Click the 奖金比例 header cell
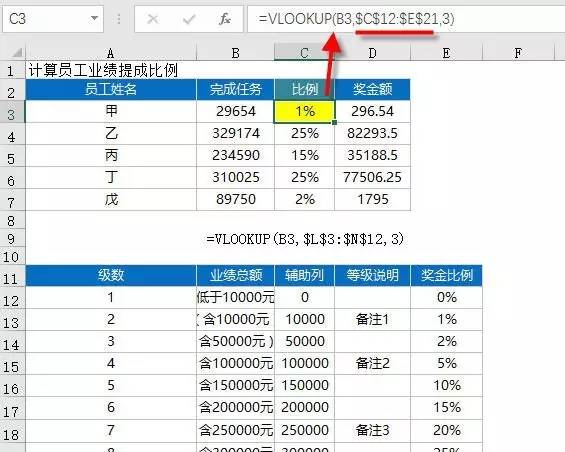This screenshot has height=452, width=565. [x=446, y=275]
